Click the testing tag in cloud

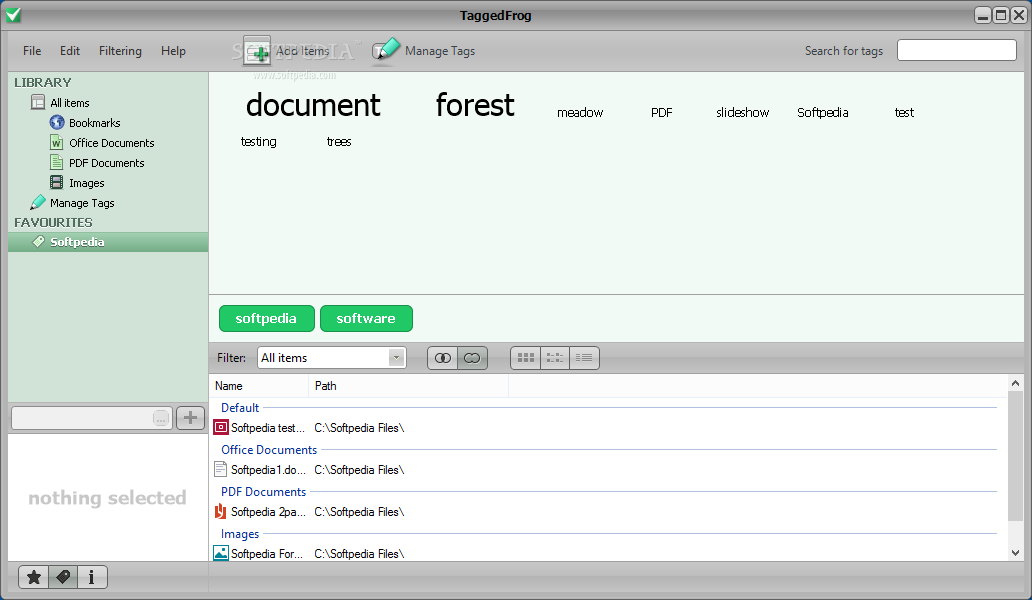(x=259, y=141)
